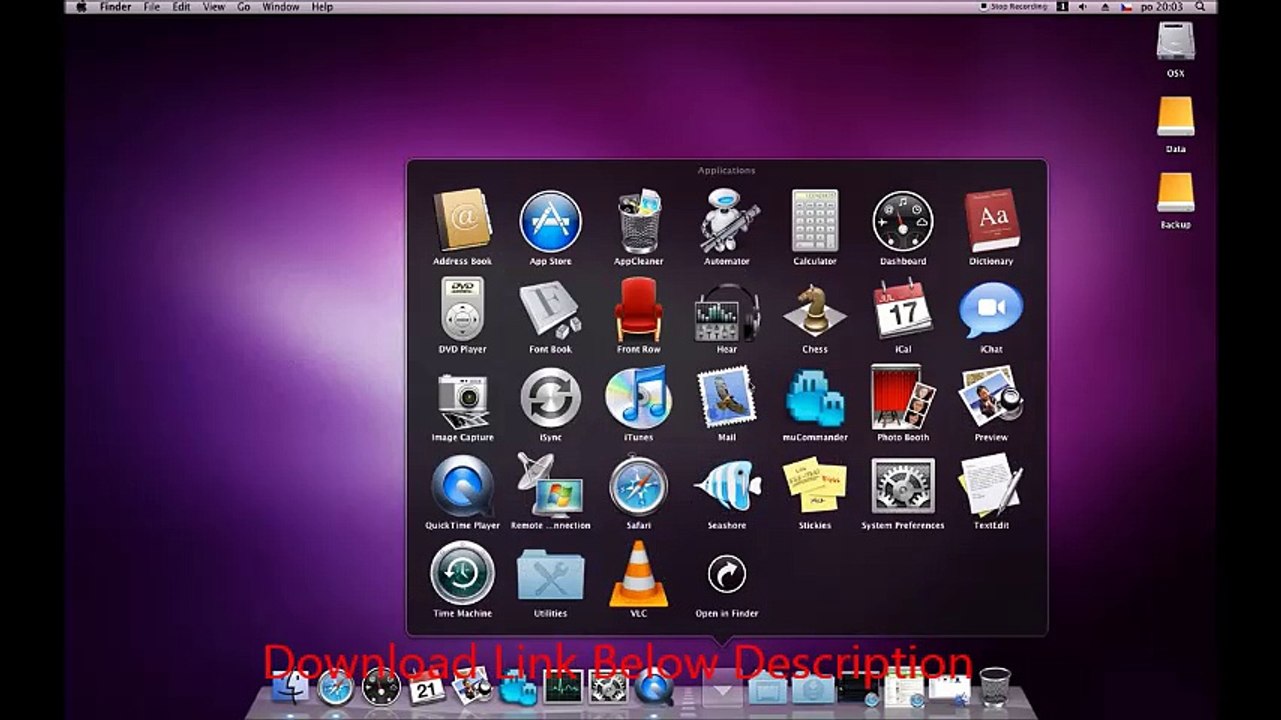Image resolution: width=1281 pixels, height=720 pixels.
Task: Click muCommander icon in the Dock
Action: tap(518, 688)
